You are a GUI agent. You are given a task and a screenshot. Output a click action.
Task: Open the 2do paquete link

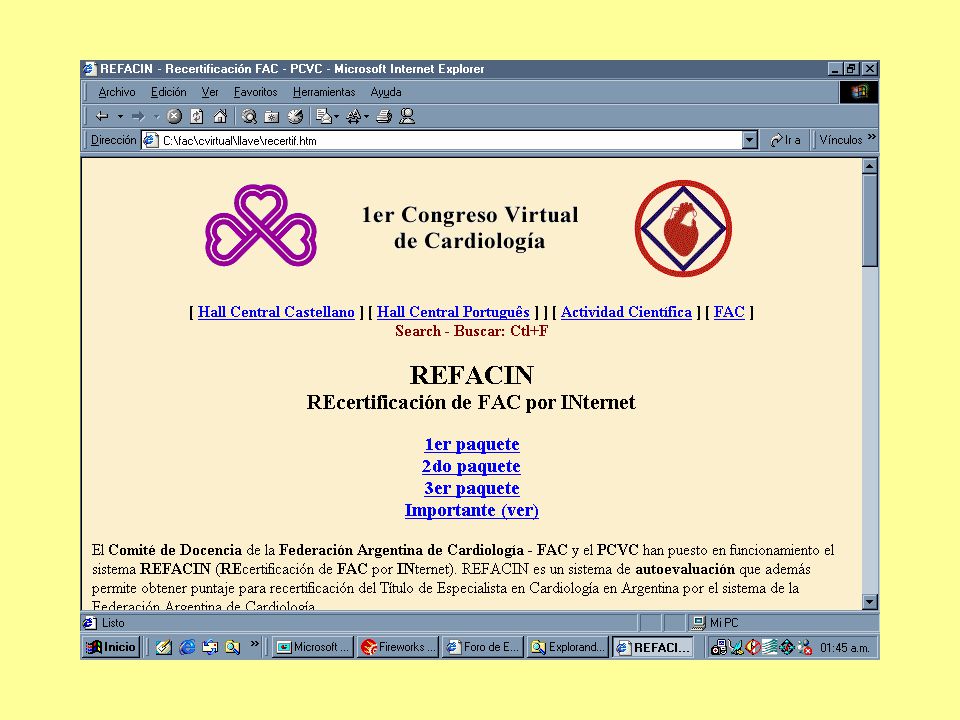click(471, 466)
